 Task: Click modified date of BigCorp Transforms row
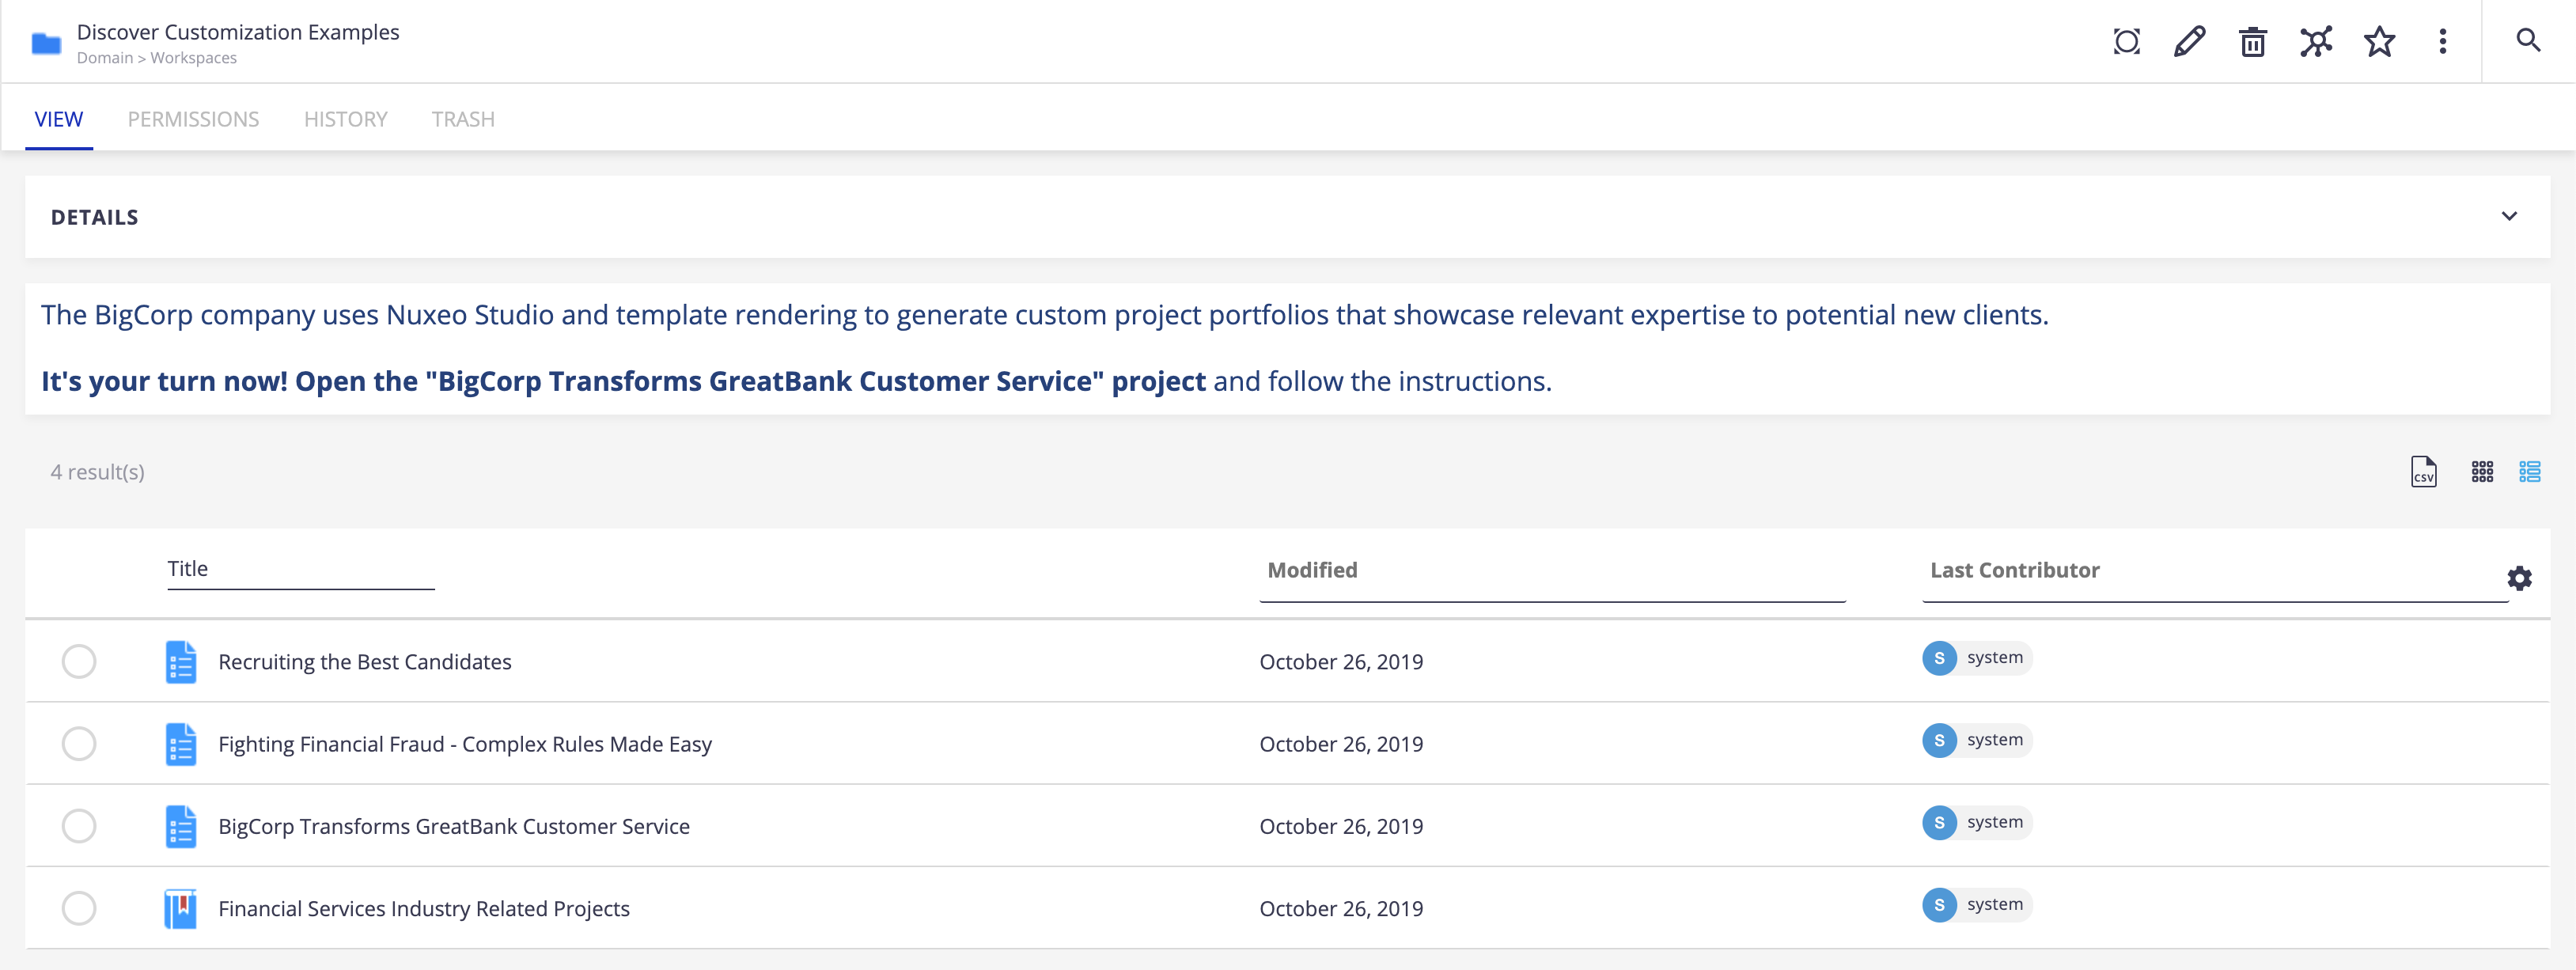click(1341, 826)
